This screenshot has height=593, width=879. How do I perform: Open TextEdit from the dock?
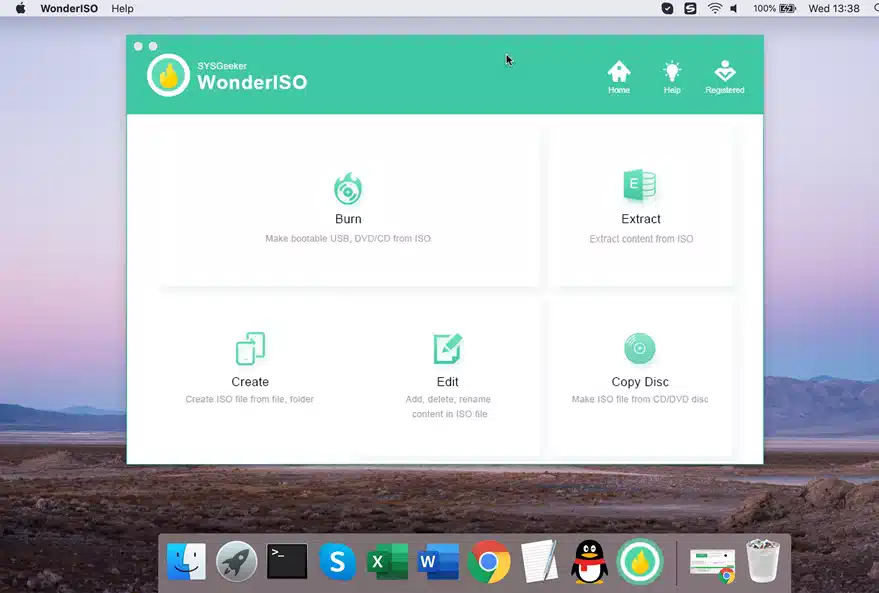click(539, 561)
